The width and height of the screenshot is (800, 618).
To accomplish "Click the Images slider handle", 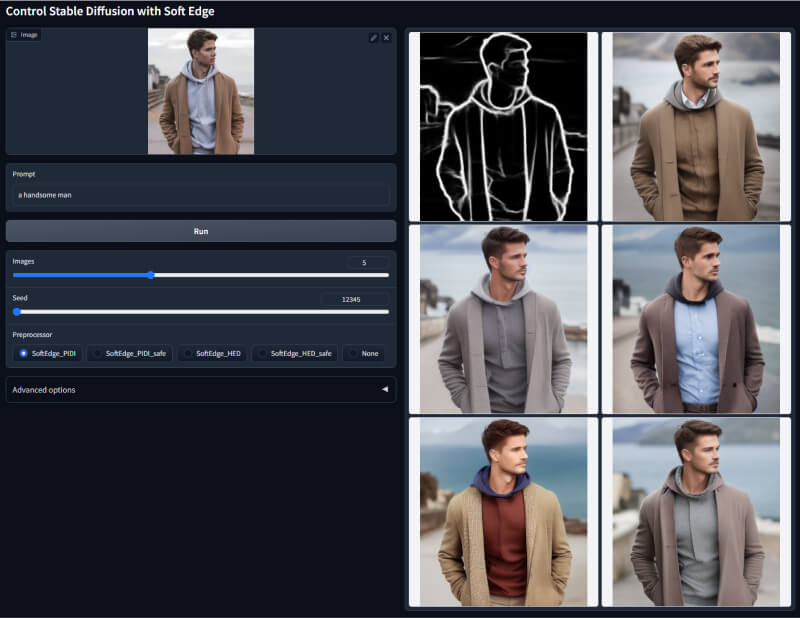I will point(151,274).
